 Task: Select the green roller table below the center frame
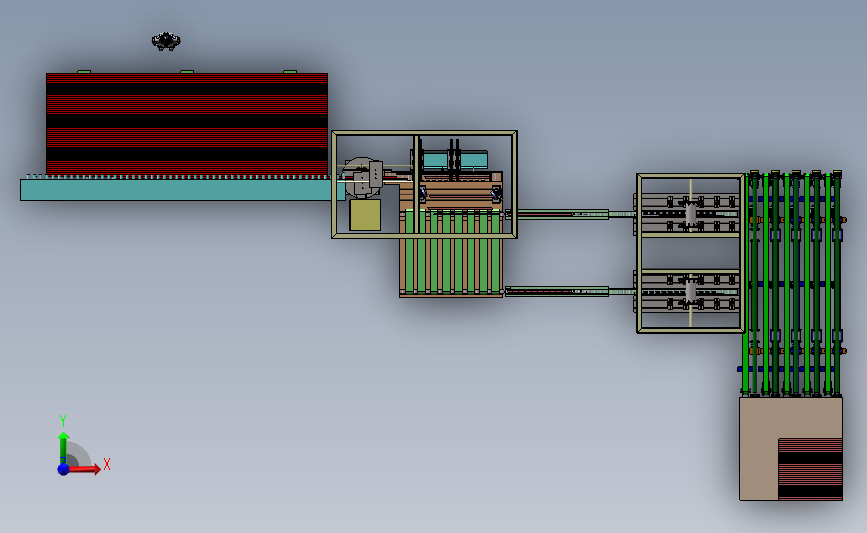pos(451,253)
